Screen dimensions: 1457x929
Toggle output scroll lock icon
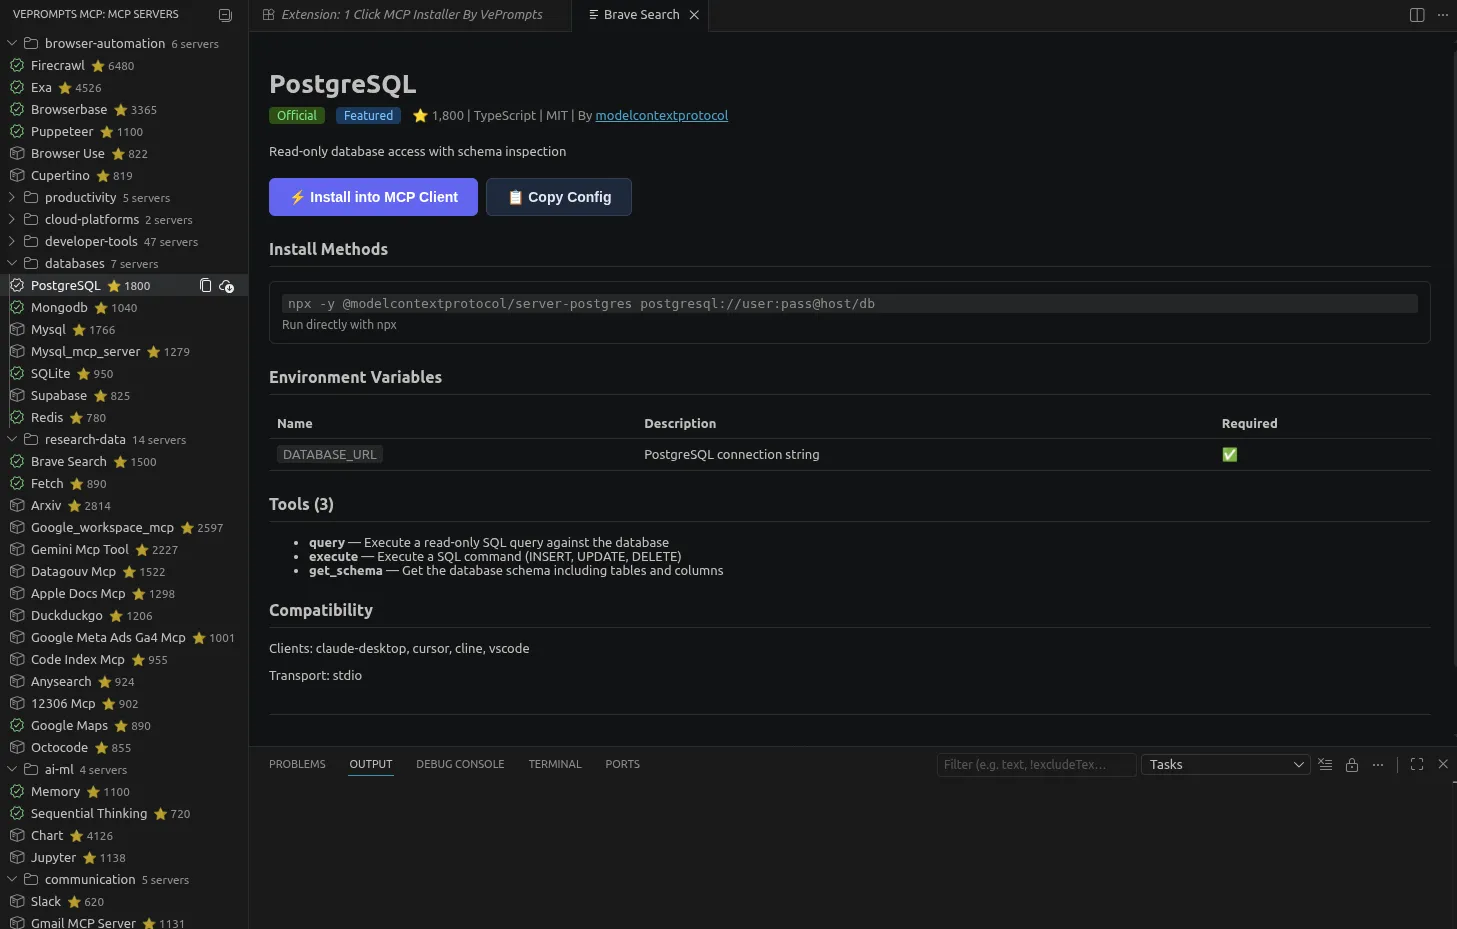[x=1352, y=764]
